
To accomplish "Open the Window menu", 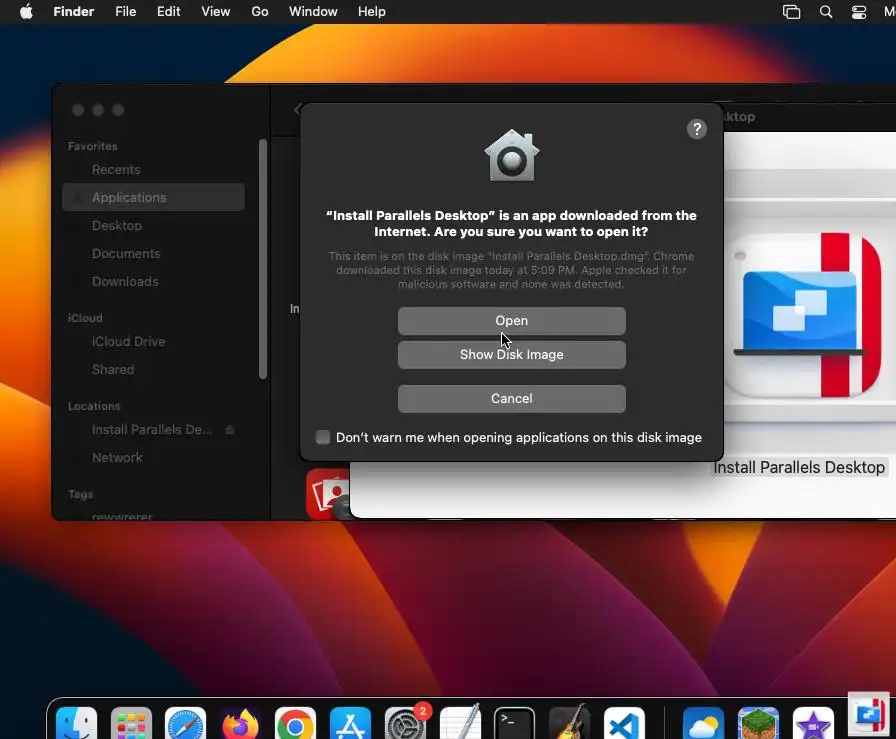I will coord(313,11).
